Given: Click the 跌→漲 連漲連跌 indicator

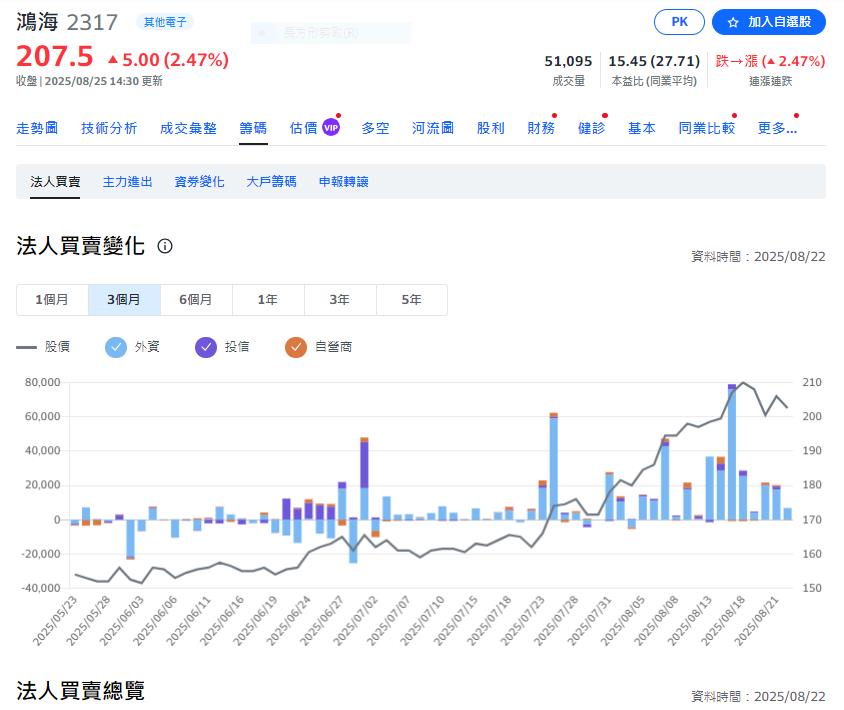Looking at the screenshot, I should [770, 61].
